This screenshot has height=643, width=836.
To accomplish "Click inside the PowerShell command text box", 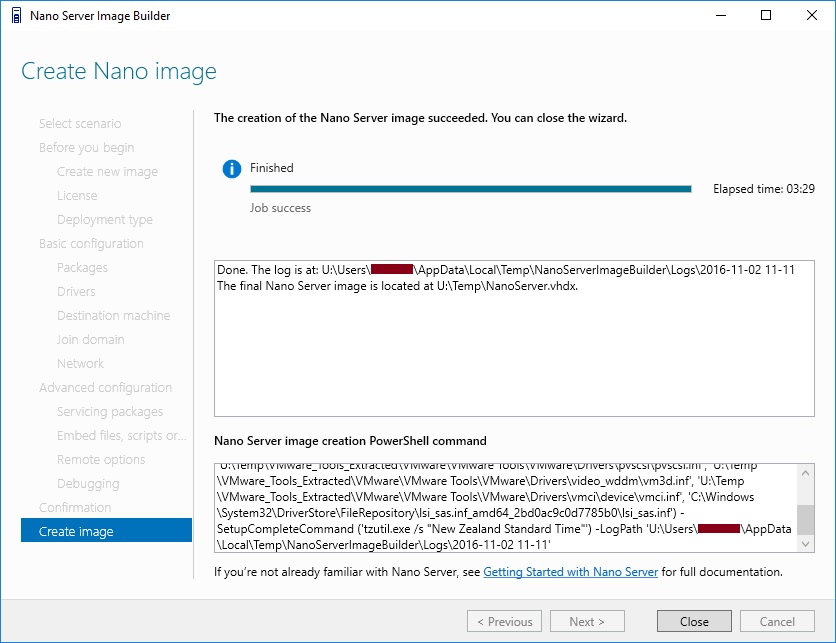I will click(506, 508).
